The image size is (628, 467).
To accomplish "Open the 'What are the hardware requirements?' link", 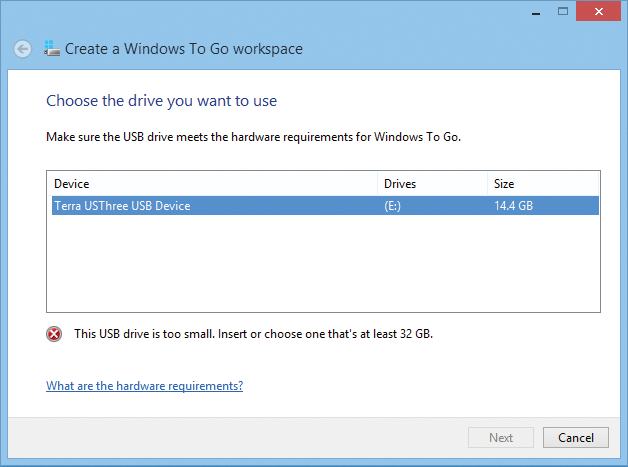I will [x=145, y=386].
